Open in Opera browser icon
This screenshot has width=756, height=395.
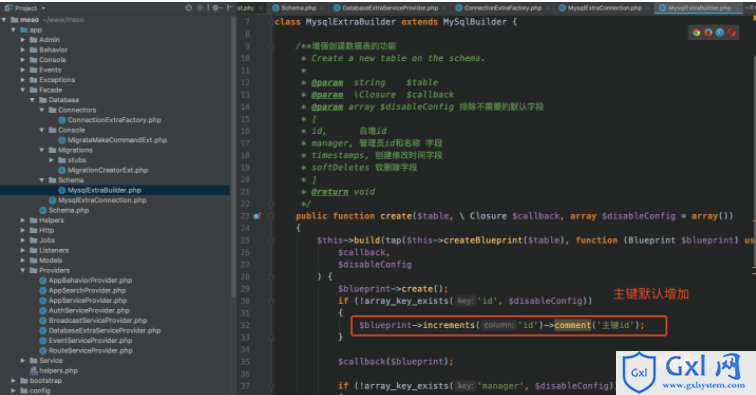pos(731,32)
